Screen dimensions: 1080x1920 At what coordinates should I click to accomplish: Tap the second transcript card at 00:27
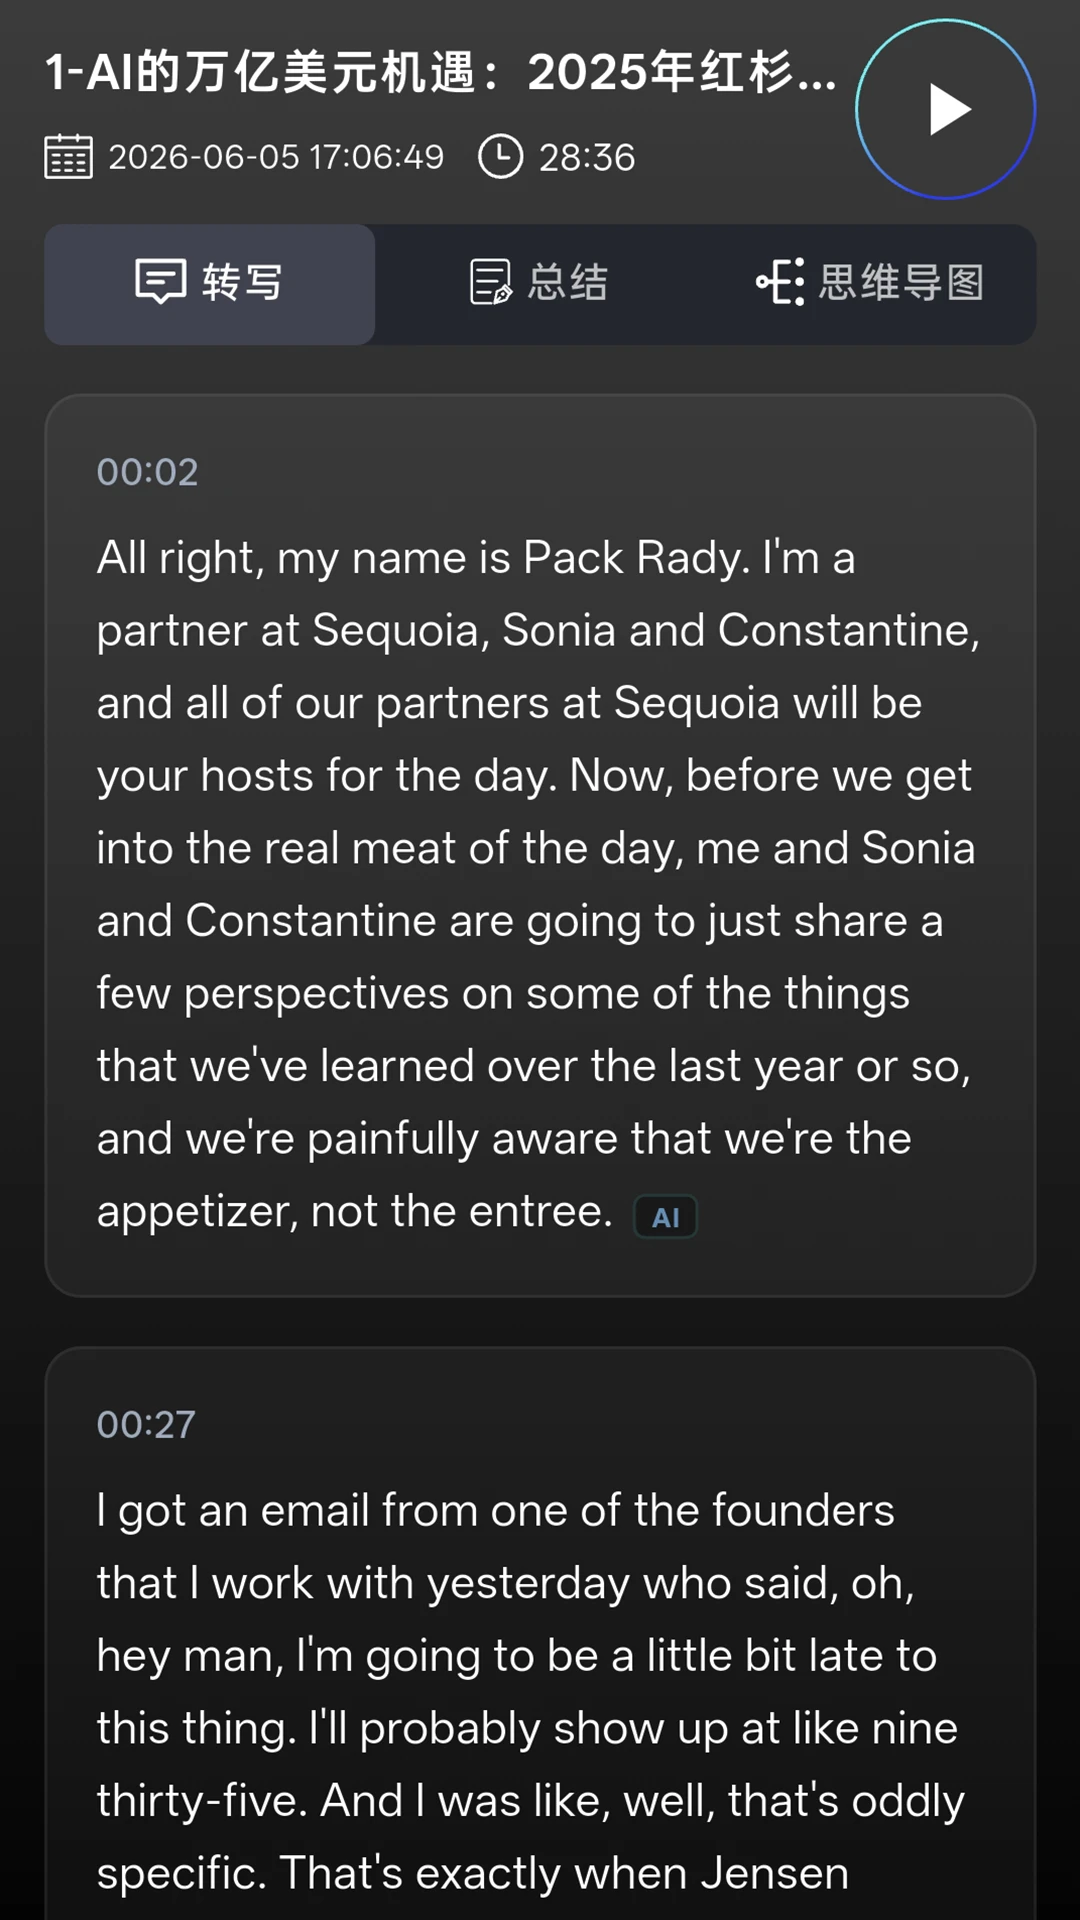pyautogui.click(x=540, y=1634)
